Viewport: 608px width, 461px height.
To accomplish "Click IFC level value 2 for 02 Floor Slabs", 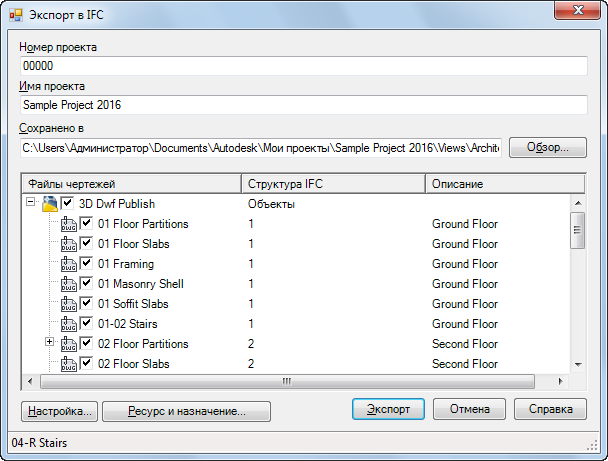I will (x=251, y=364).
